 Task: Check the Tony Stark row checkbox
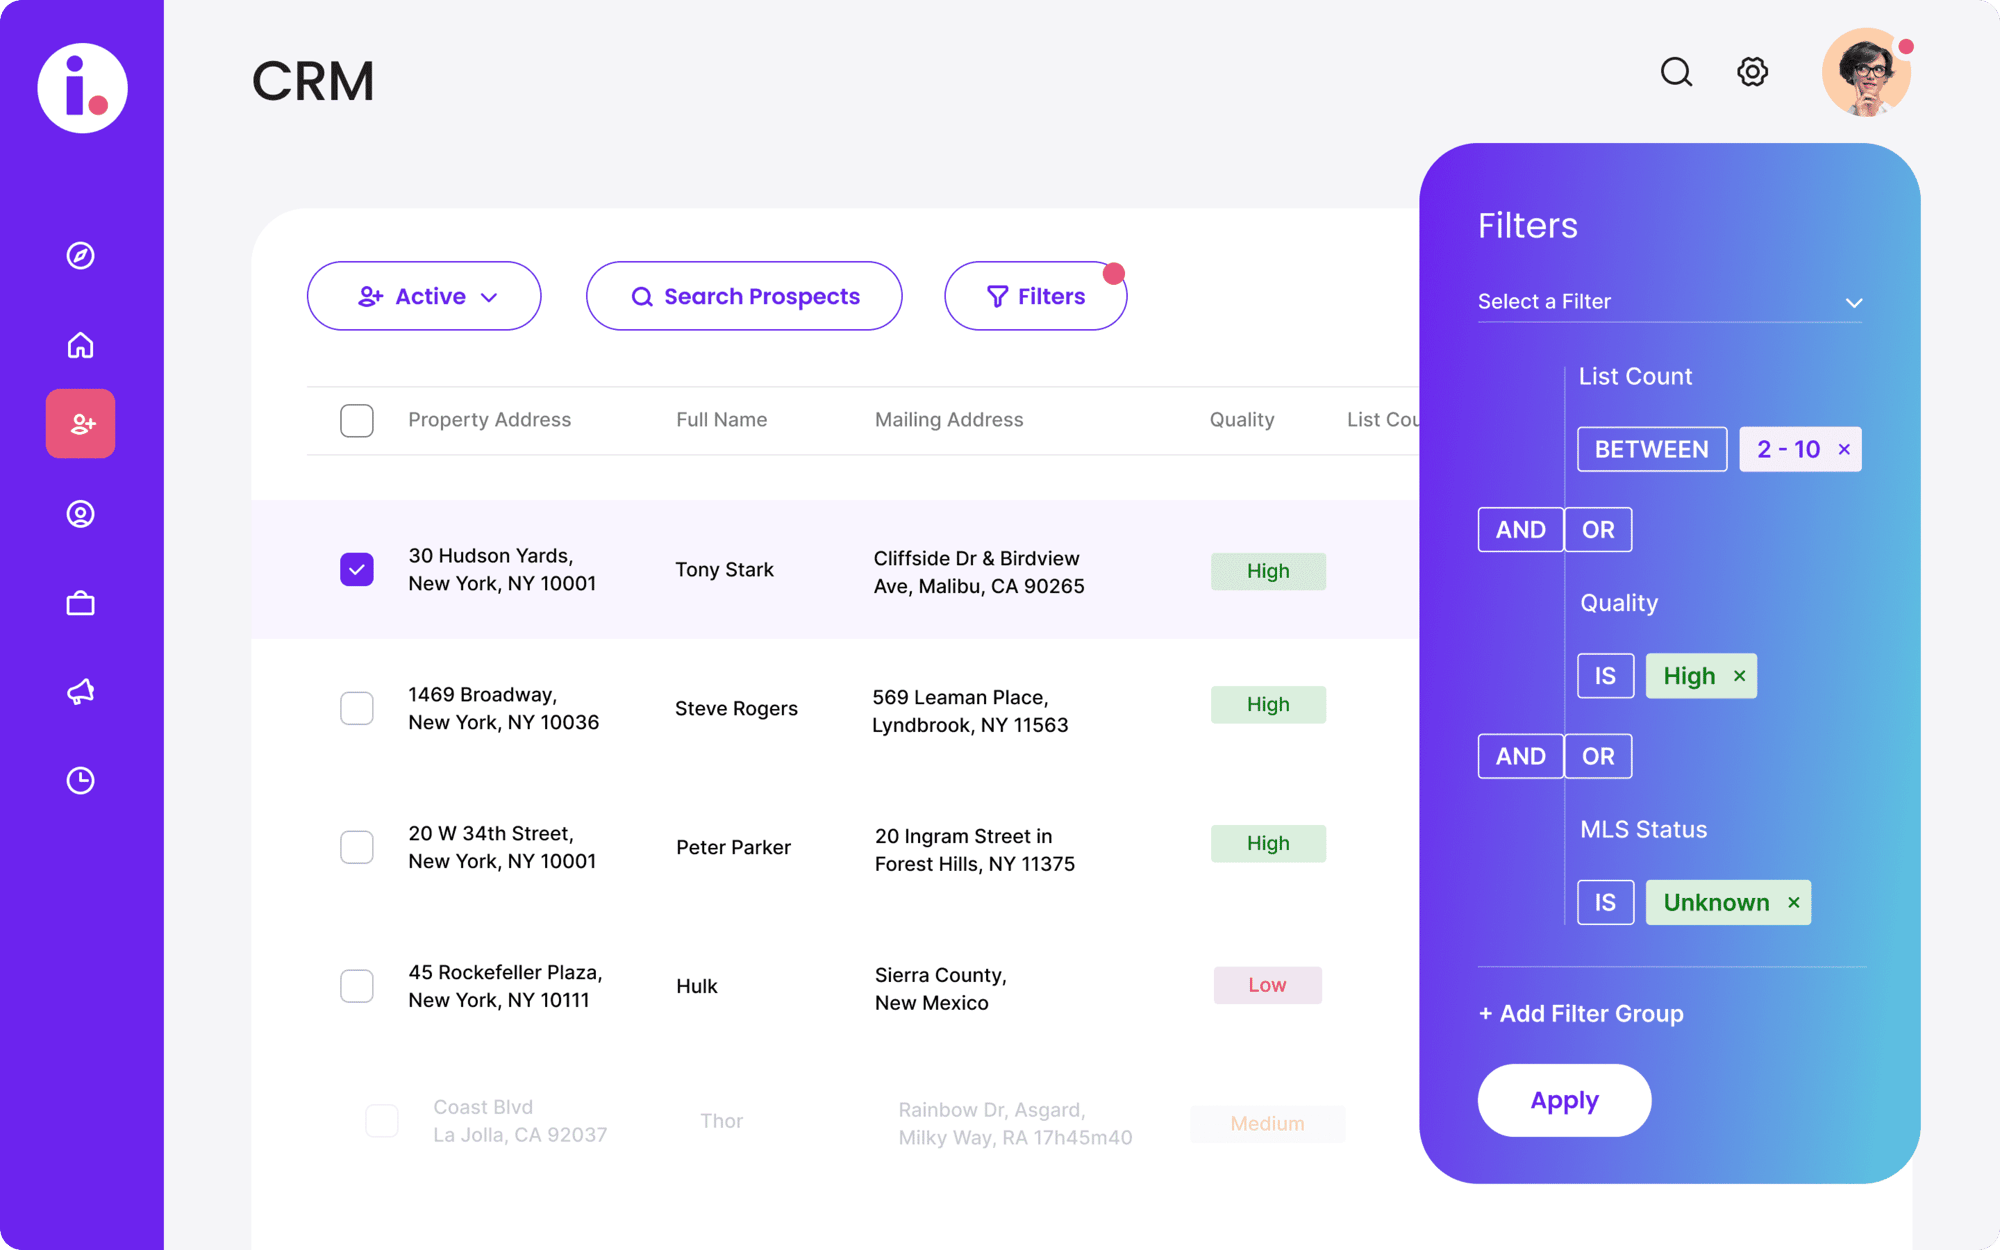tap(356, 569)
